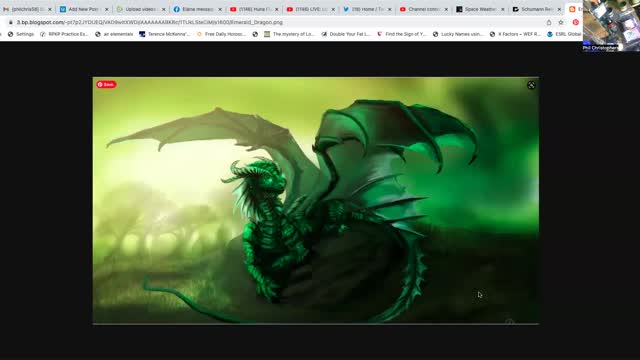Click the expand icon on dragon image

click(x=531, y=85)
